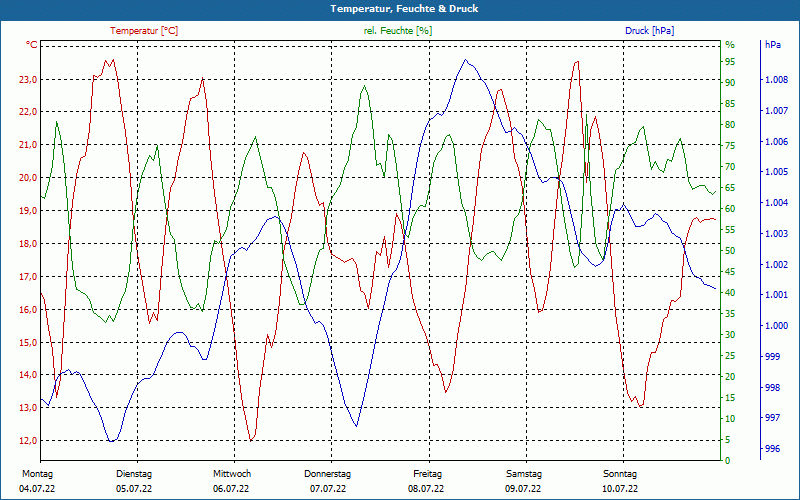800x500 pixels.
Task: Click the 70 humidity axis value
Action: click(730, 167)
